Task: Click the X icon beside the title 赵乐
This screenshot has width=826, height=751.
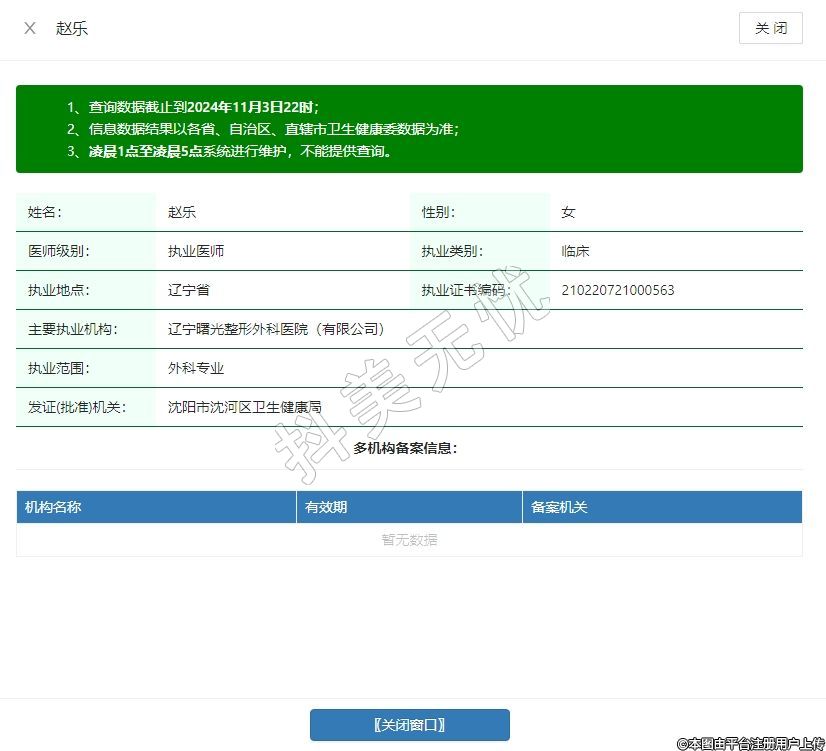Action: click(x=30, y=28)
